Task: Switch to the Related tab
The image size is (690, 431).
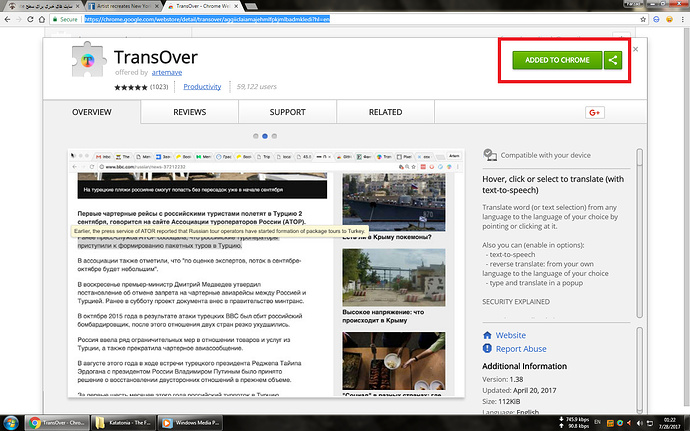Action: [x=385, y=112]
